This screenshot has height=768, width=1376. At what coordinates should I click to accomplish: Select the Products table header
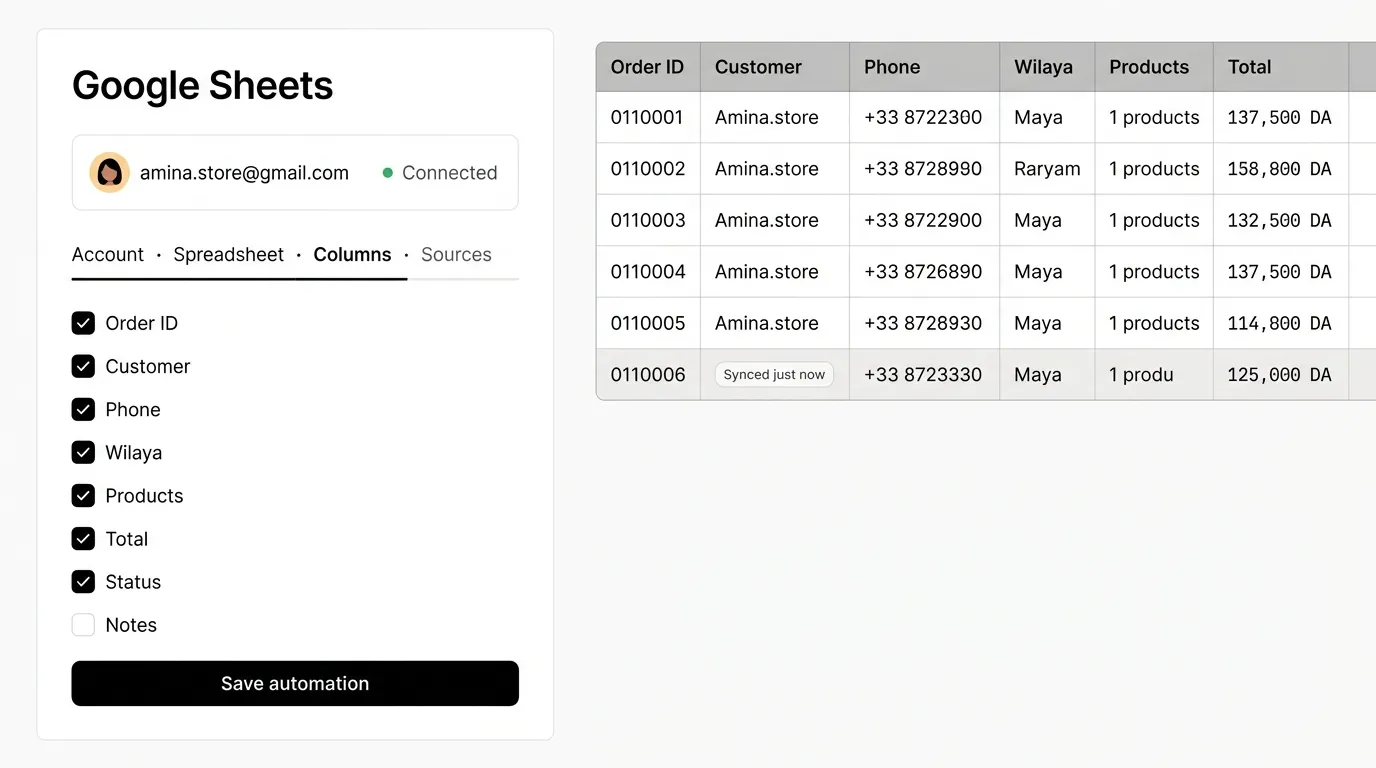pos(1154,67)
